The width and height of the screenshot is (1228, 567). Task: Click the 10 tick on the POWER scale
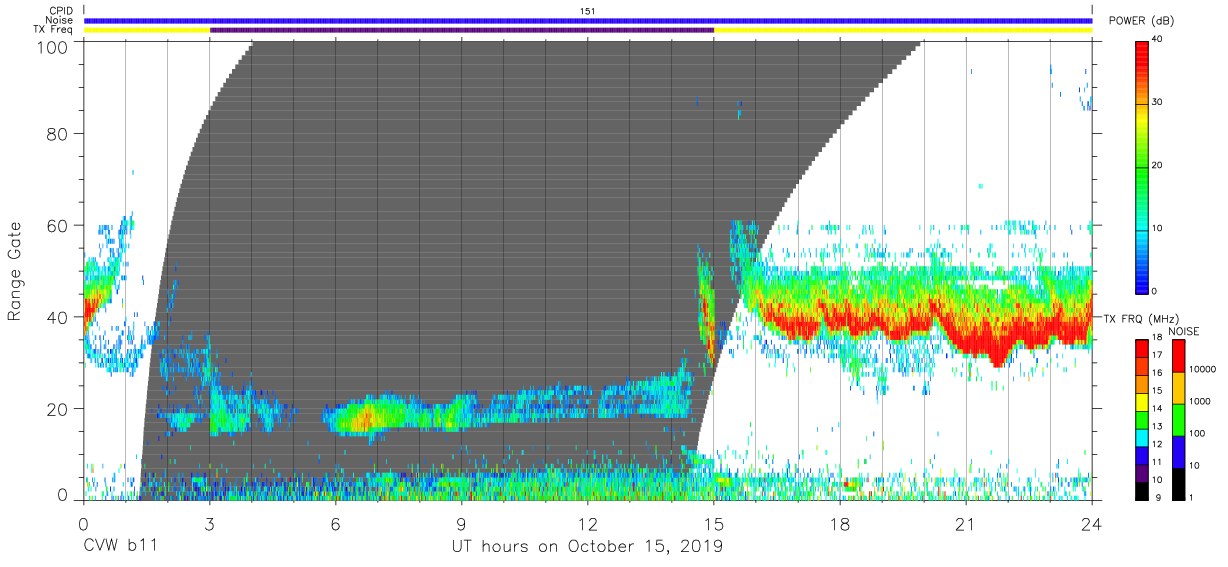coord(1157,228)
